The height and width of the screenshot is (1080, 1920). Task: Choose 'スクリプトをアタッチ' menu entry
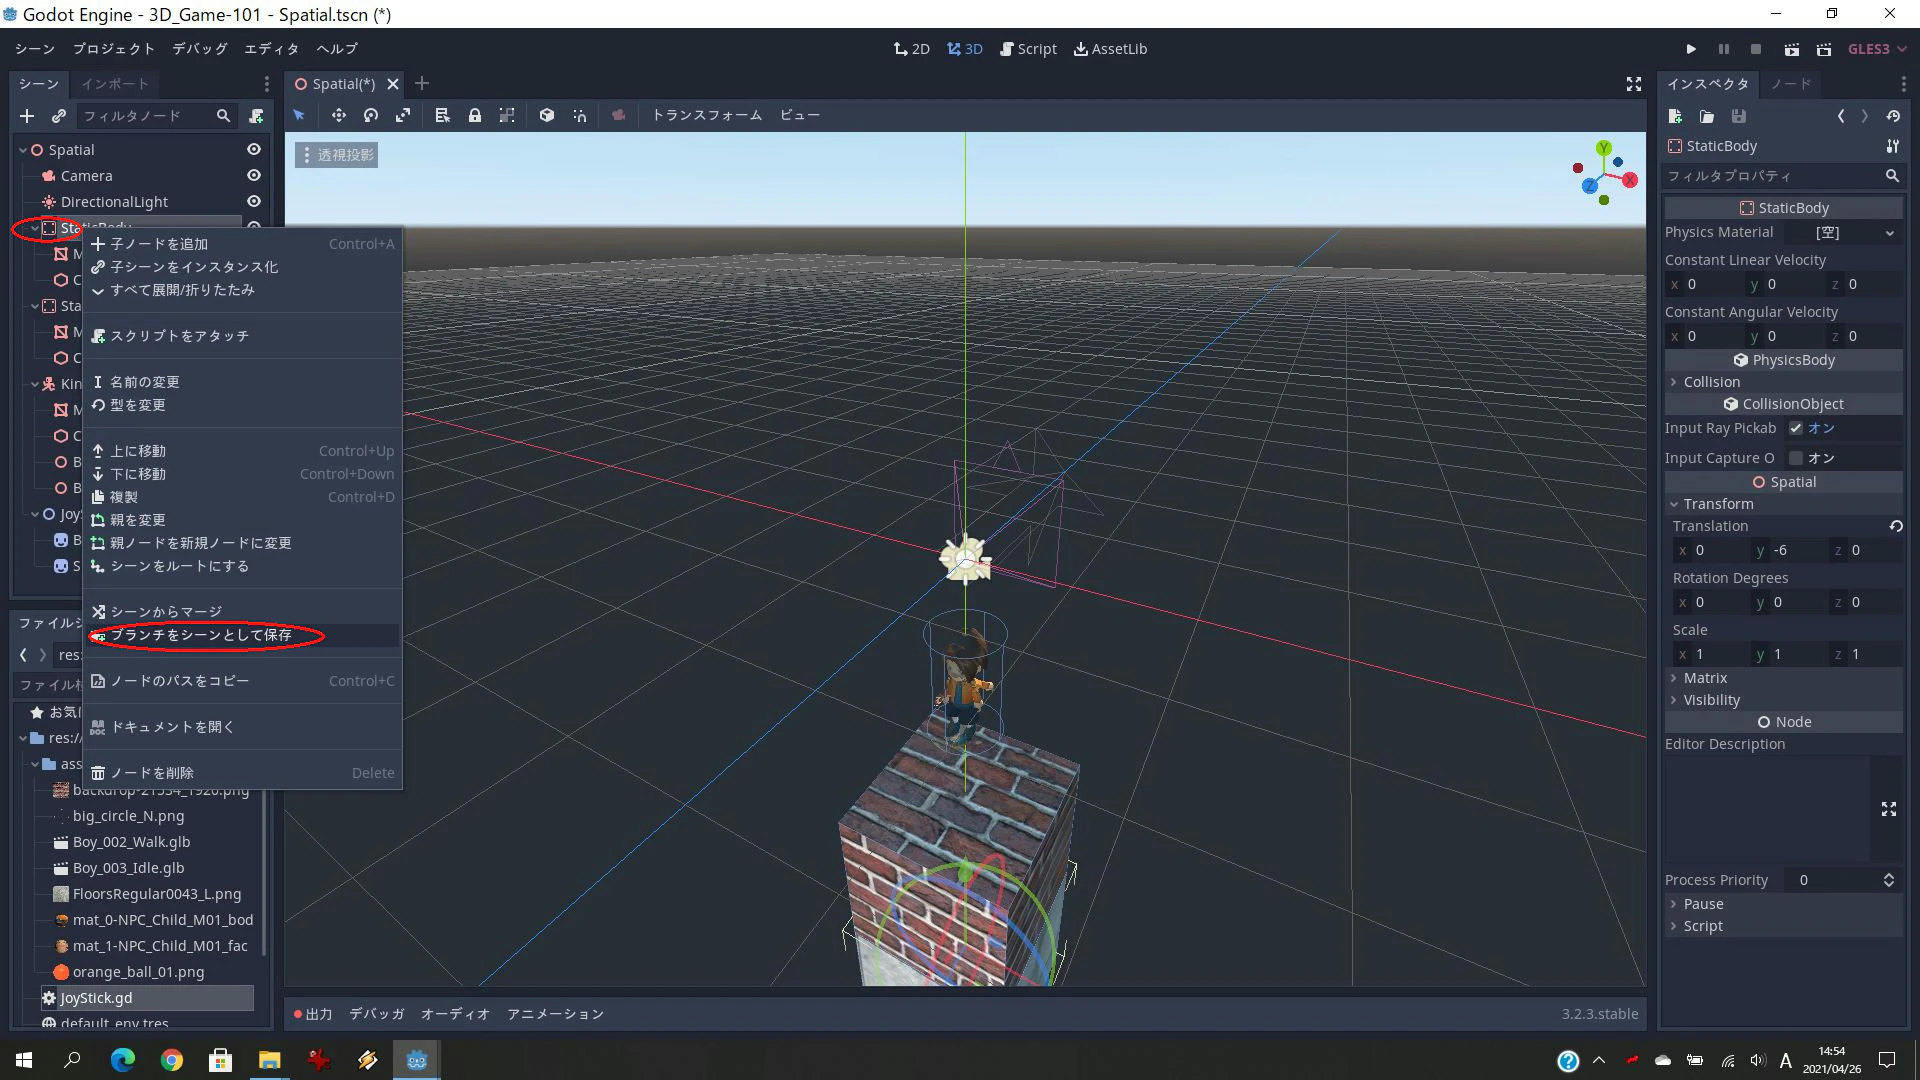pos(243,336)
